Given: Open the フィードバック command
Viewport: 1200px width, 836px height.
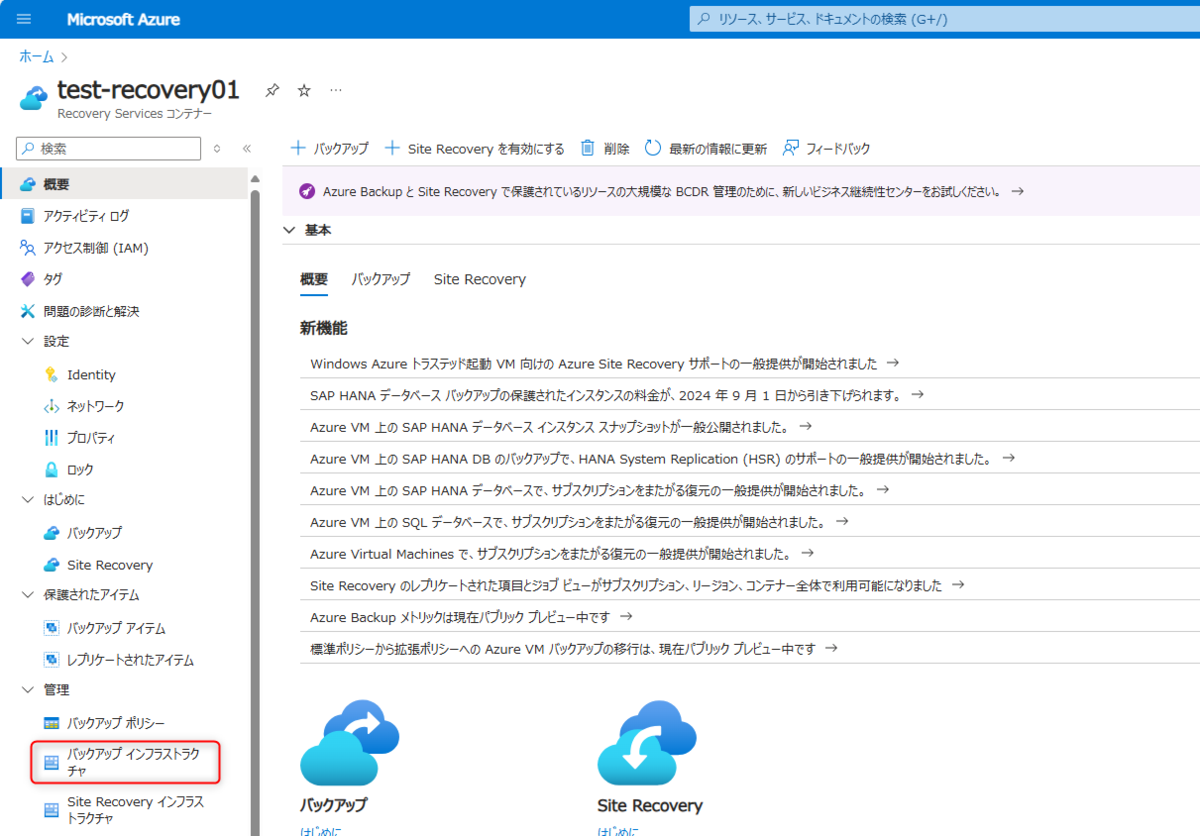Looking at the screenshot, I should [827, 148].
